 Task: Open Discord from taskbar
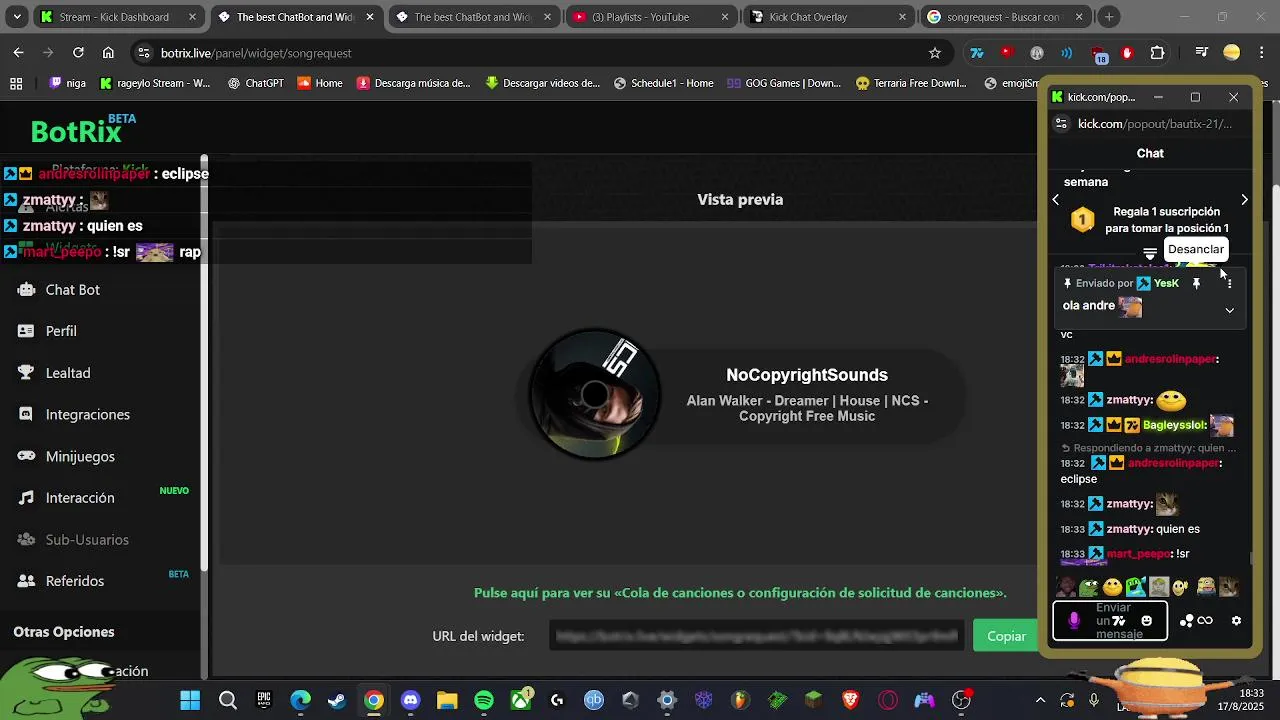(410, 700)
